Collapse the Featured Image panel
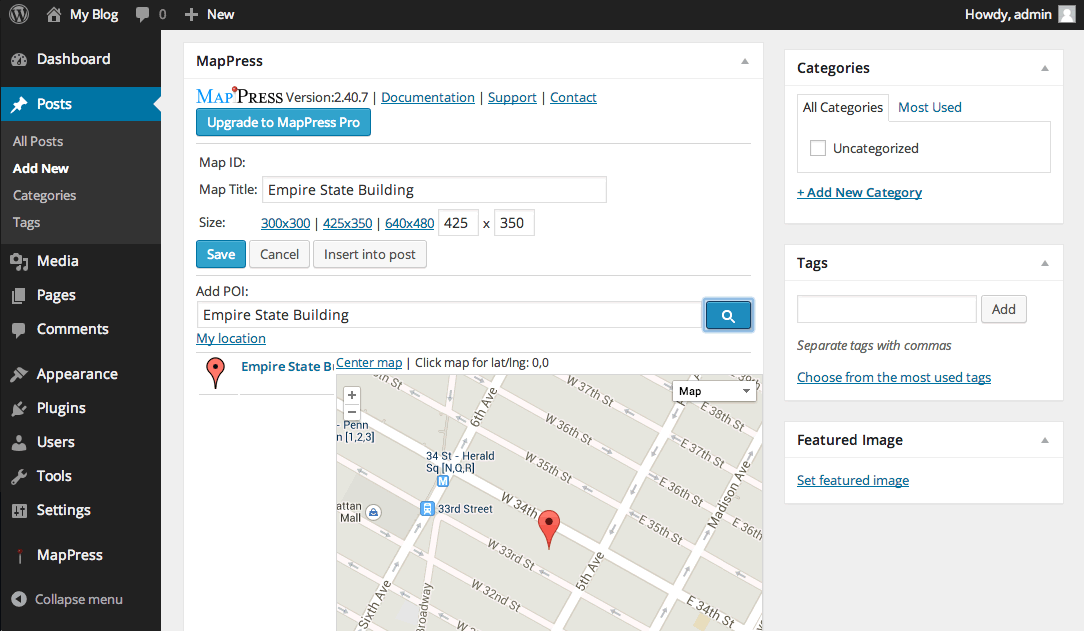This screenshot has height=631, width=1084. (x=1045, y=440)
